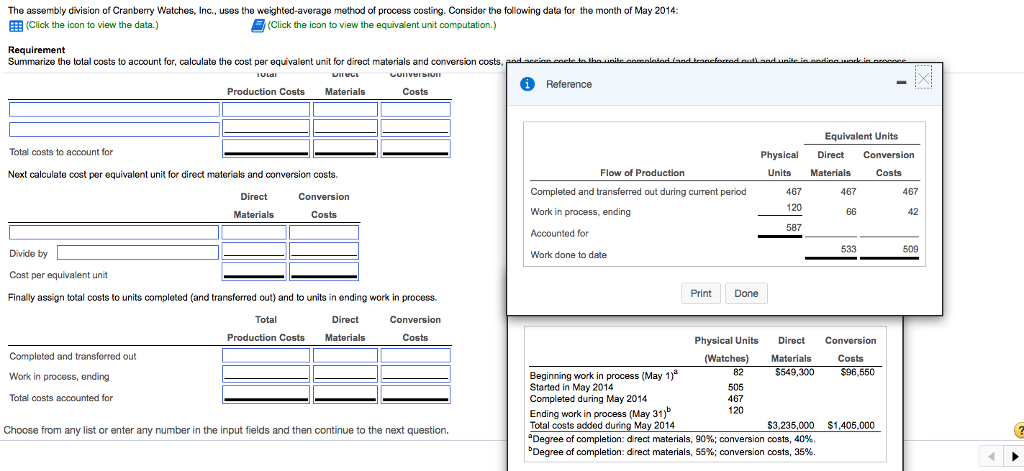Open the label box next to 'Divide by'

[138, 252]
